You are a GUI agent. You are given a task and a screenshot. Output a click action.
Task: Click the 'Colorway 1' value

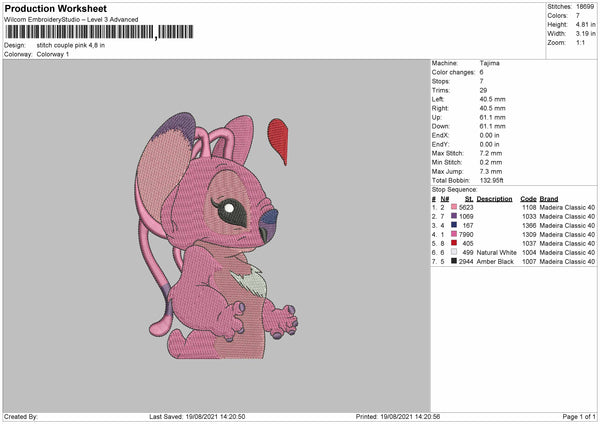click(53, 54)
